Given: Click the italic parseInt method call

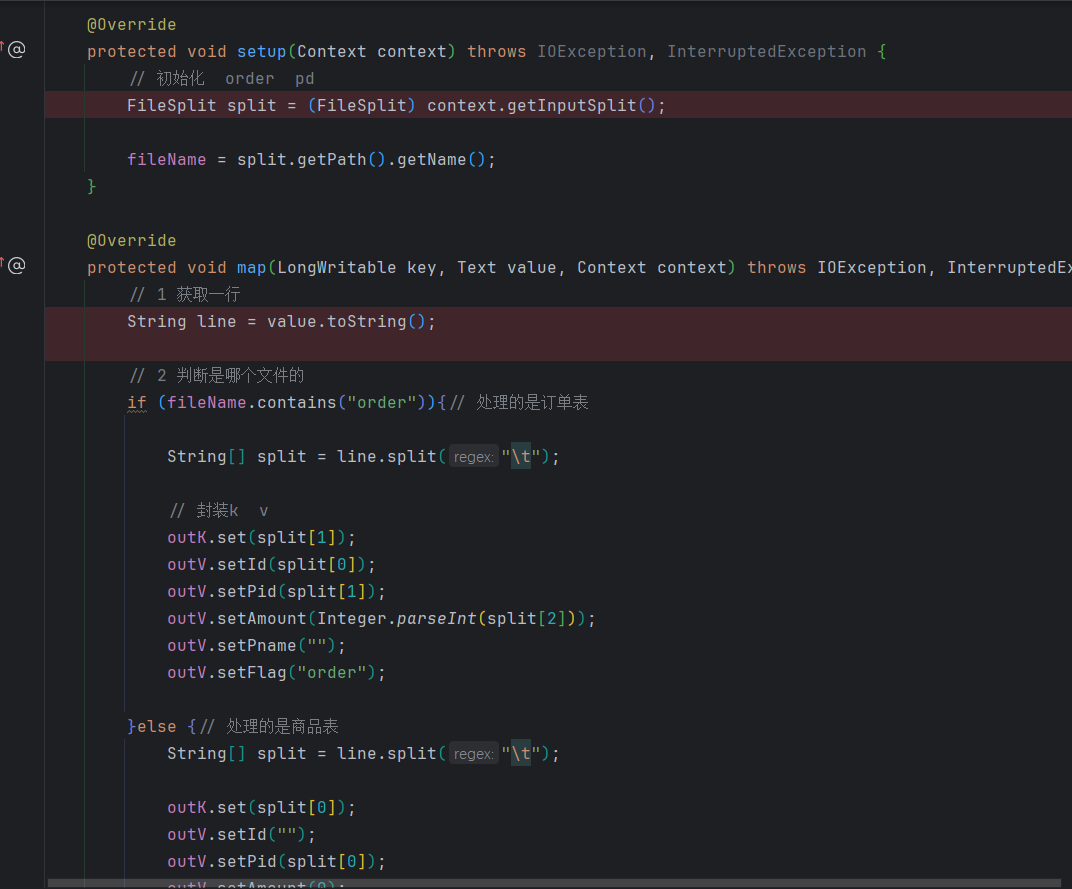Looking at the screenshot, I should [436, 619].
